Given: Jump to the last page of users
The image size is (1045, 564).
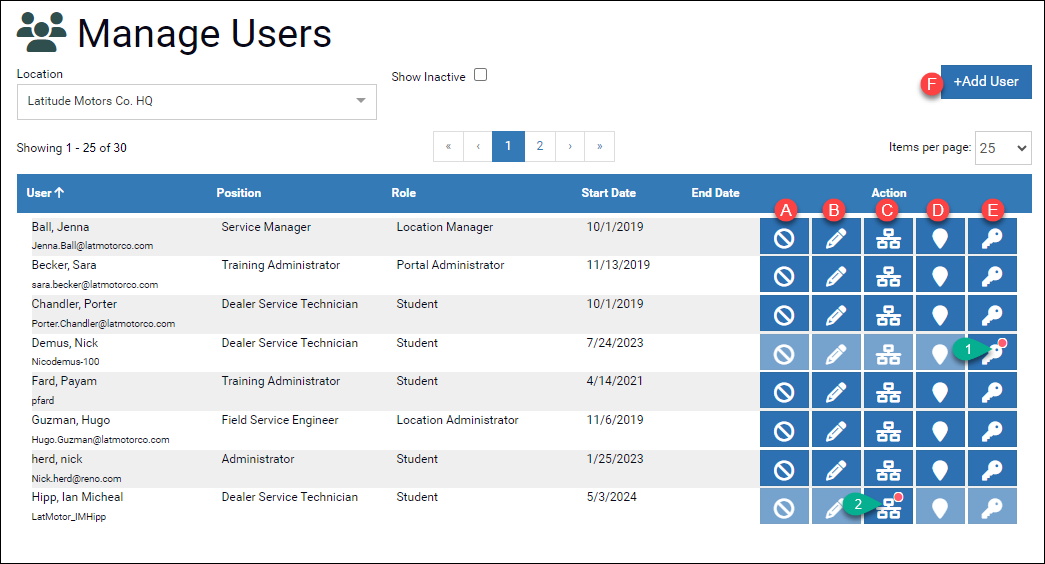Looking at the screenshot, I should pyautogui.click(x=599, y=146).
